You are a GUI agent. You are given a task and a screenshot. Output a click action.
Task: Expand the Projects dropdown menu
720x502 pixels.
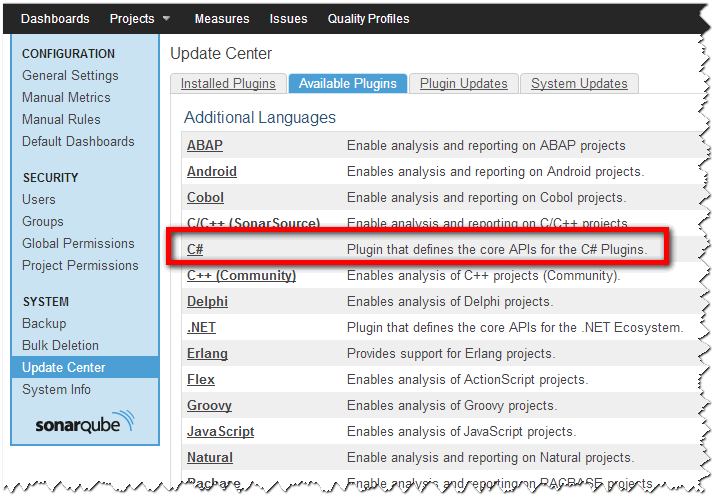[138, 18]
